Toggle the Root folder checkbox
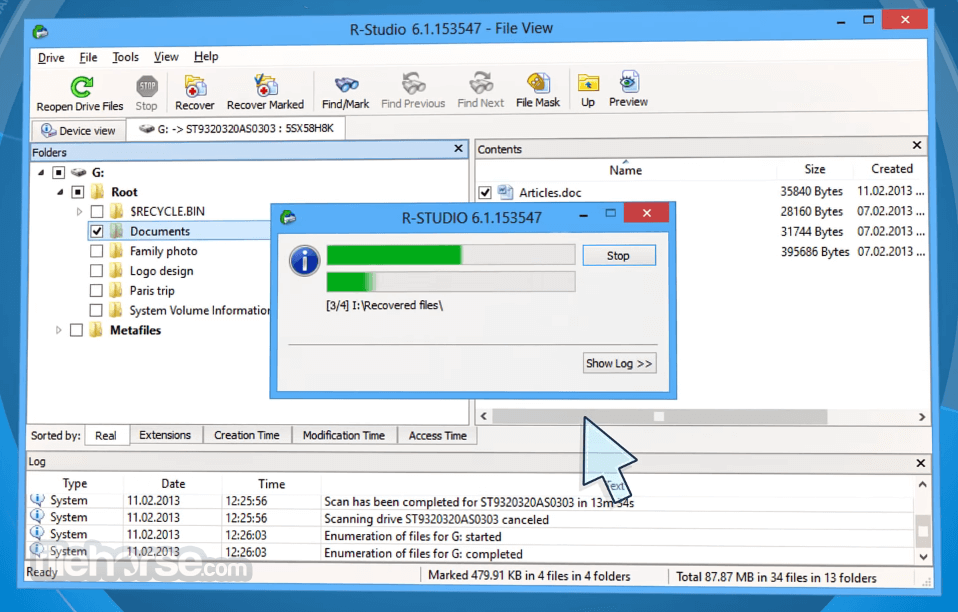The height and width of the screenshot is (612, 958). [78, 192]
